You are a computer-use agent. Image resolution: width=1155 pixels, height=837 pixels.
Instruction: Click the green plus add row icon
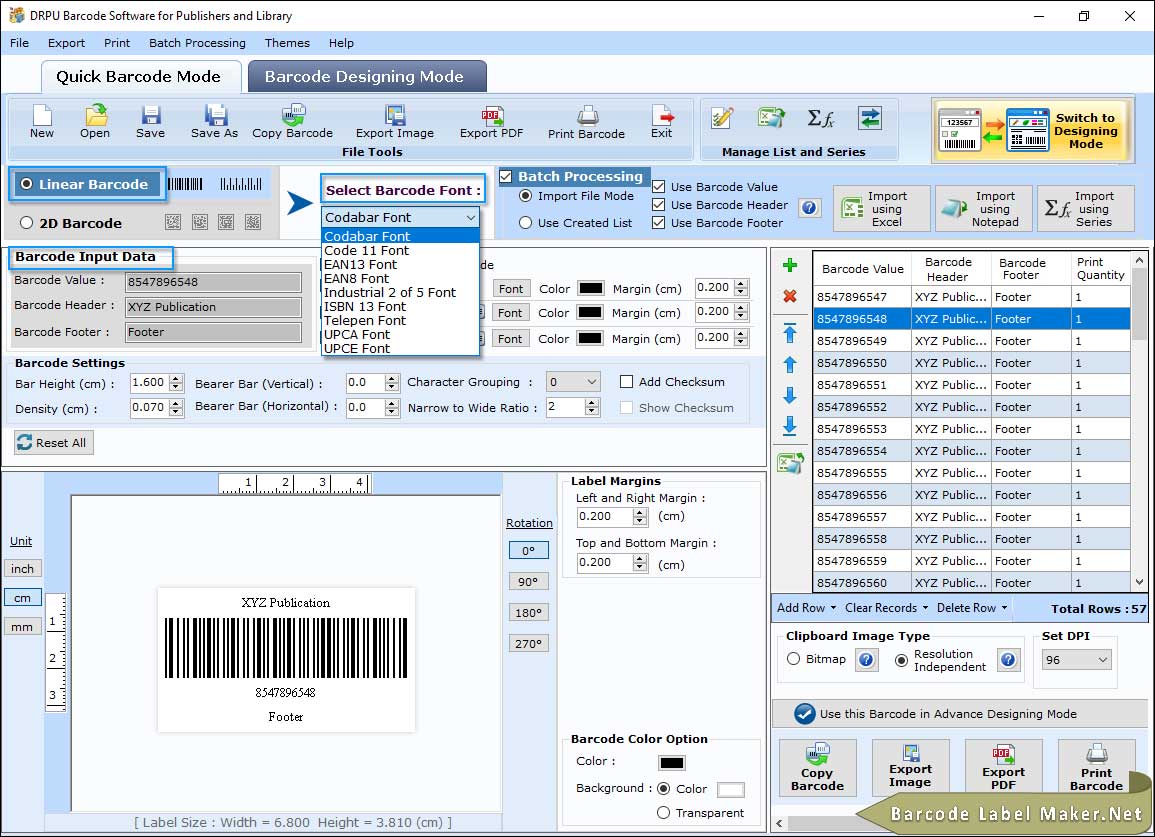click(x=790, y=265)
